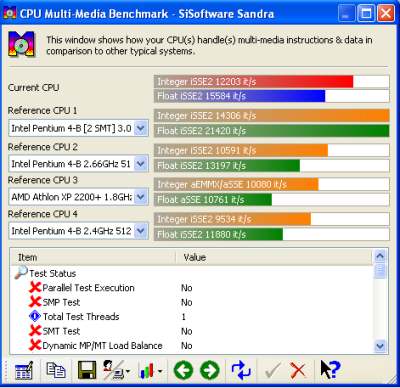Screen dimensions: 400x388
Task: Select the SMP Test text
Action: click(61, 302)
